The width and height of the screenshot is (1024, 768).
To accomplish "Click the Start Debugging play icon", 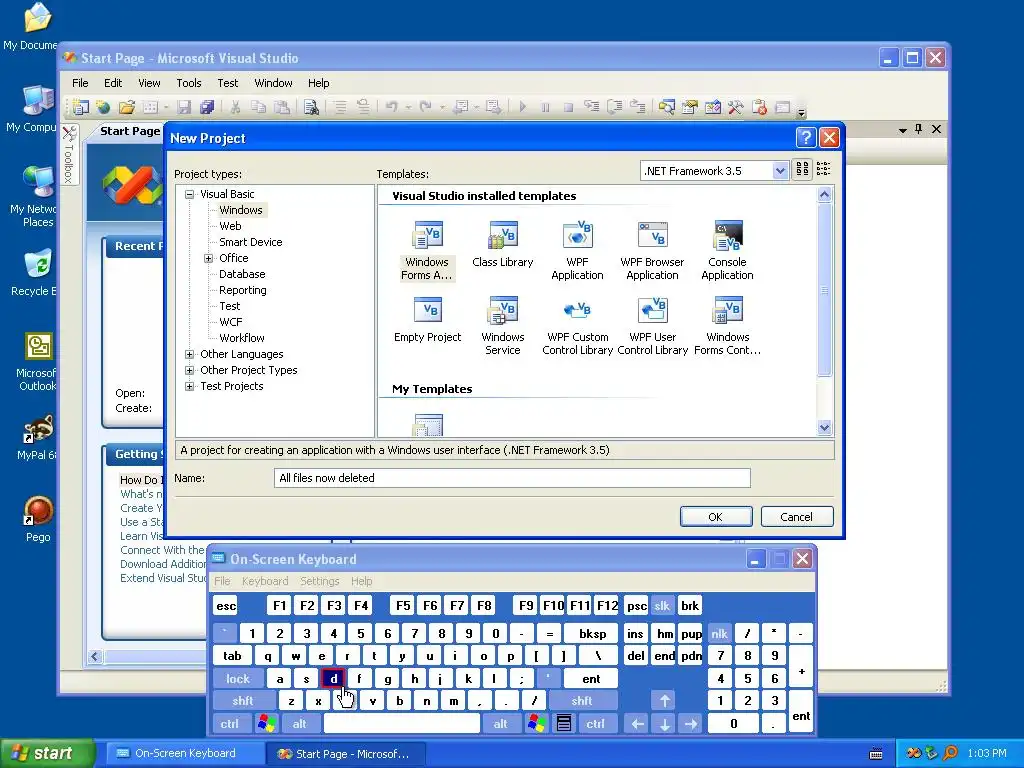I will click(x=522, y=106).
